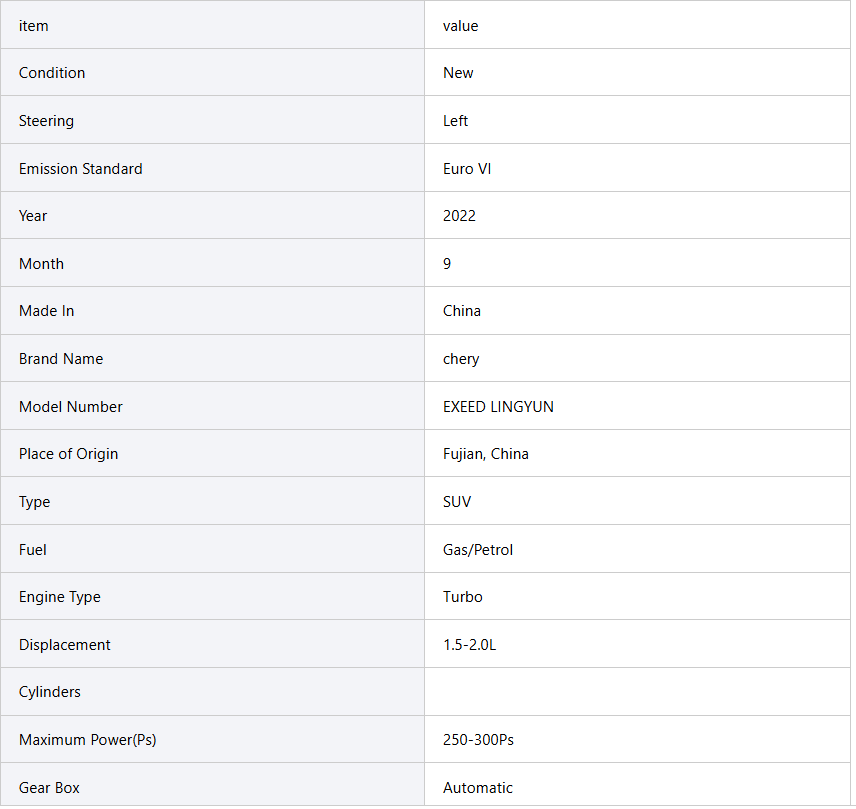
Task: Click the '250-300Ps' maximum power value
Action: coord(478,740)
